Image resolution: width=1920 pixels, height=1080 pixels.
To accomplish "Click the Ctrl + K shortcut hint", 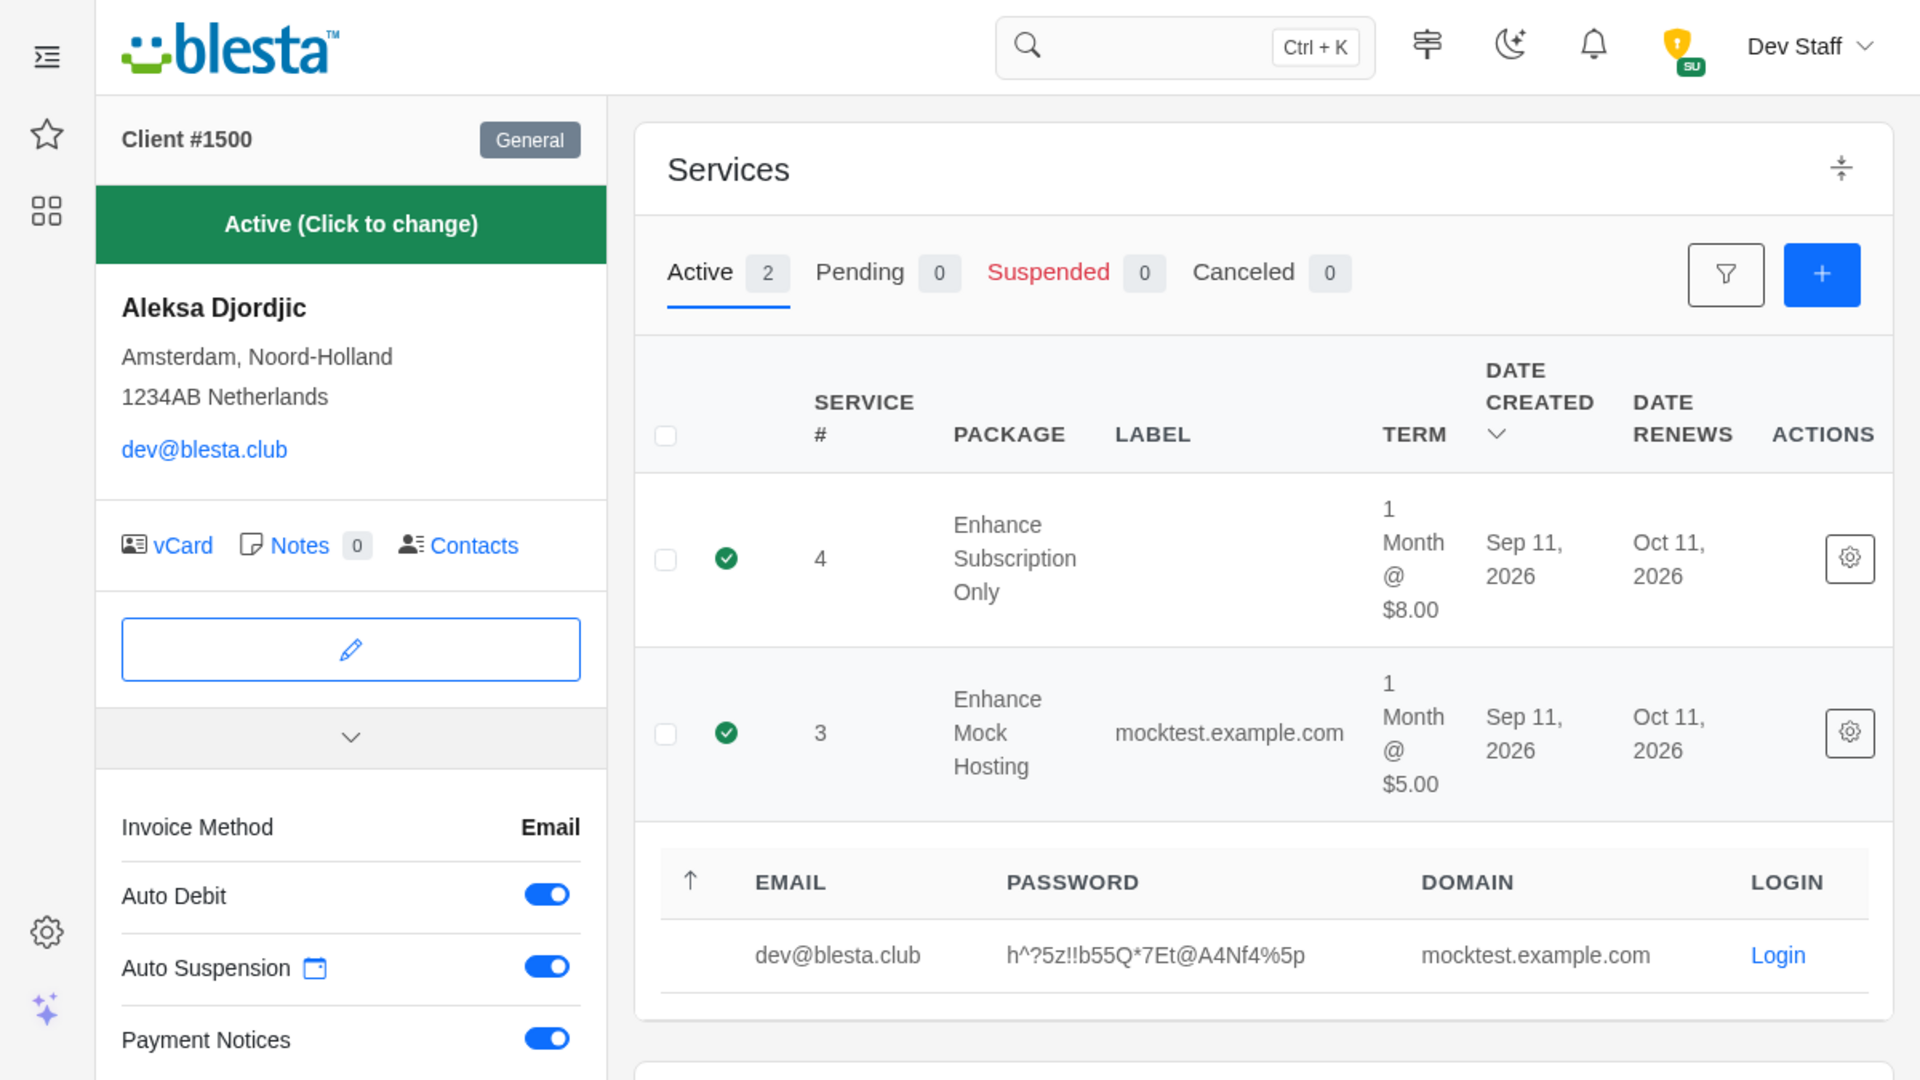I will click(x=1315, y=47).
